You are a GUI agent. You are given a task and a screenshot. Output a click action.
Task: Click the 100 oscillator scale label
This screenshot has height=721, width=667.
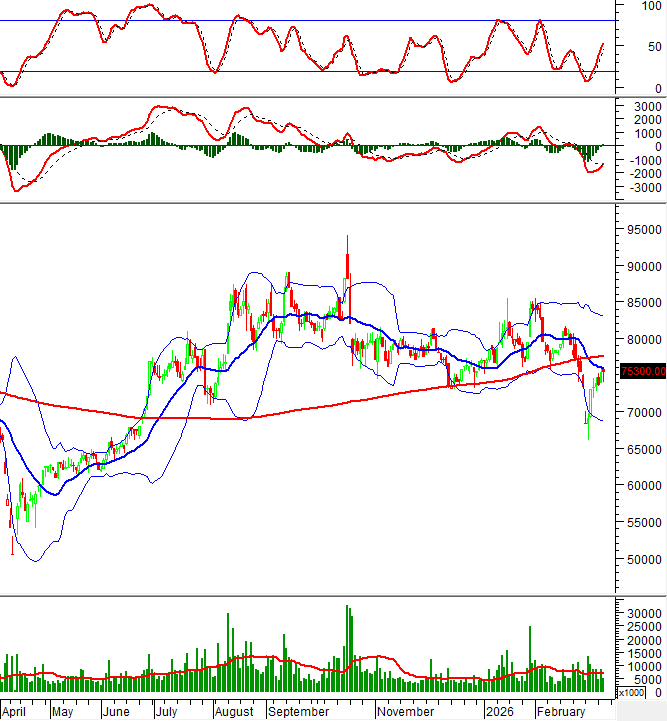click(x=651, y=7)
